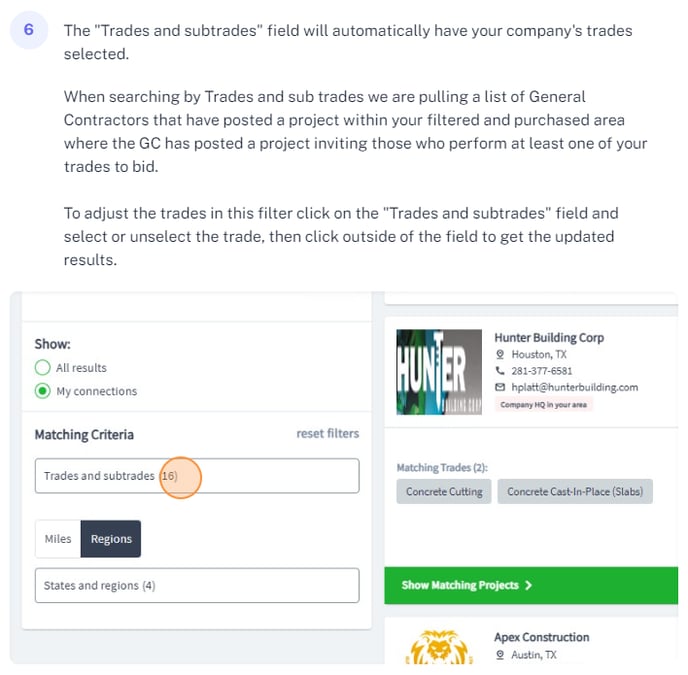
Task: Click the Concrete Cutting trade tag
Action: click(x=444, y=492)
